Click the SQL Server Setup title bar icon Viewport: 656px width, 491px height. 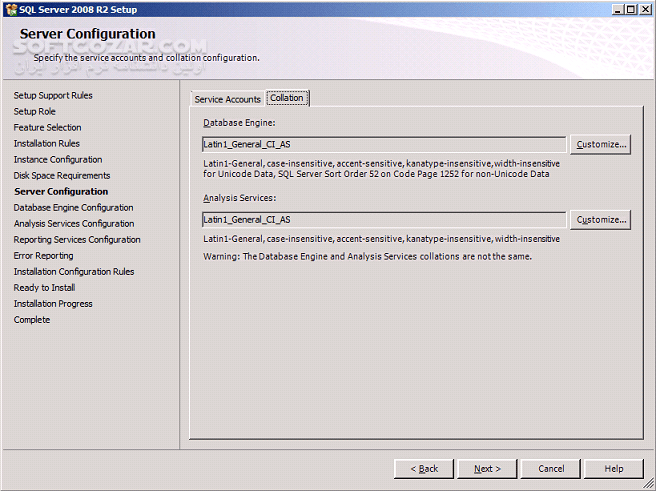pyautogui.click(x=10, y=9)
